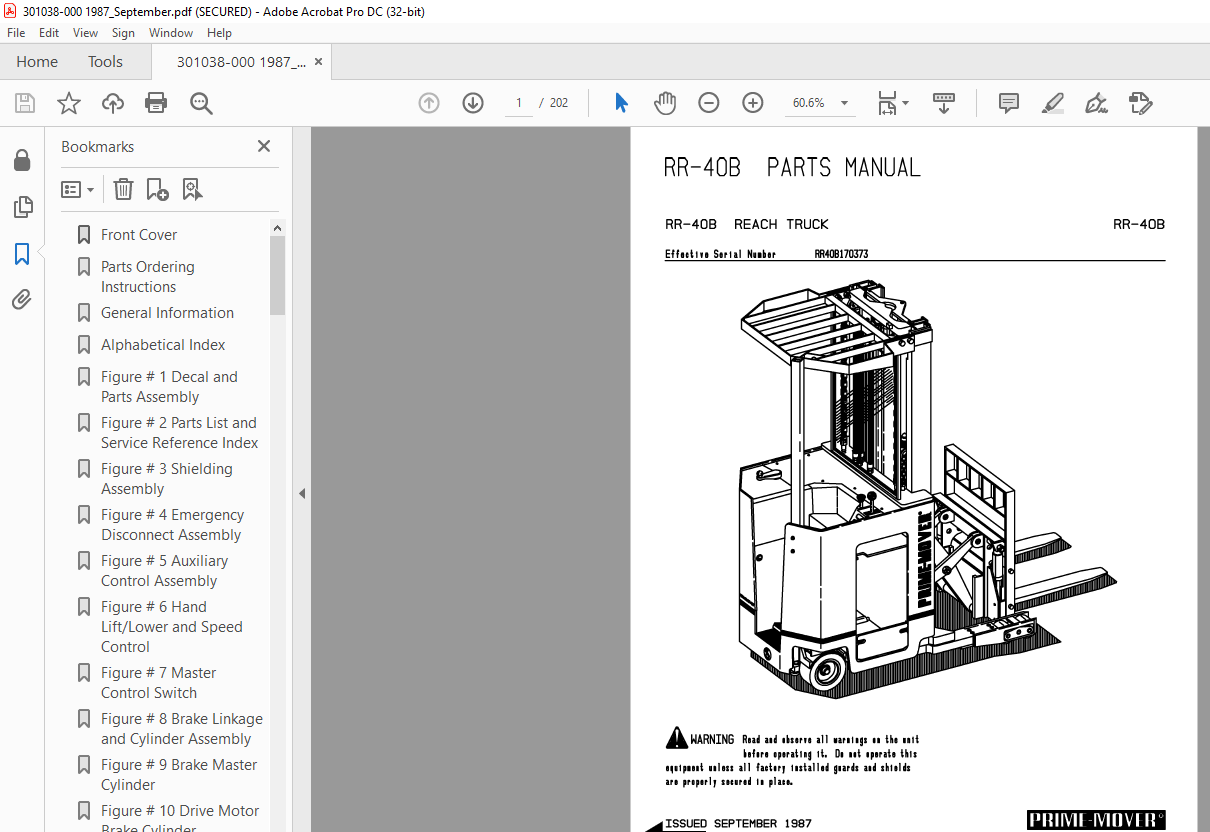Open the Help menu
This screenshot has height=832, width=1210.
pyautogui.click(x=219, y=33)
